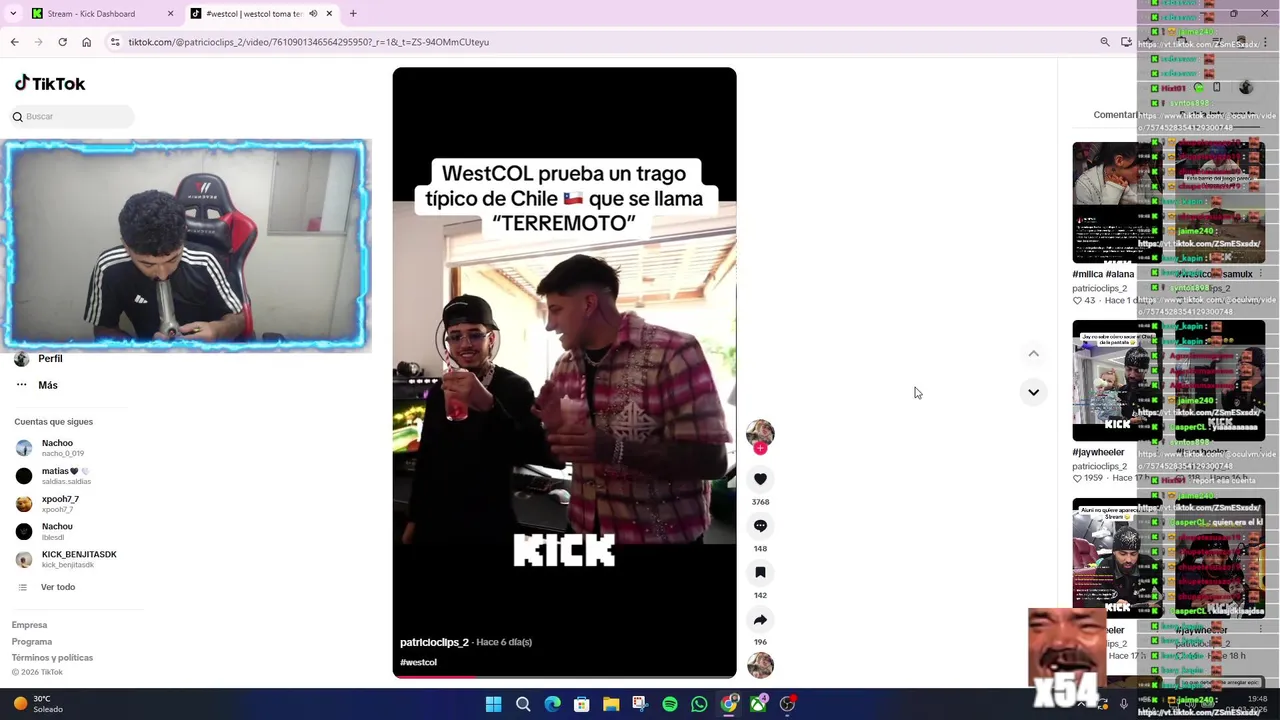The image size is (1280, 720).
Task: Open Microsoft Store from taskbar
Action: point(582,704)
